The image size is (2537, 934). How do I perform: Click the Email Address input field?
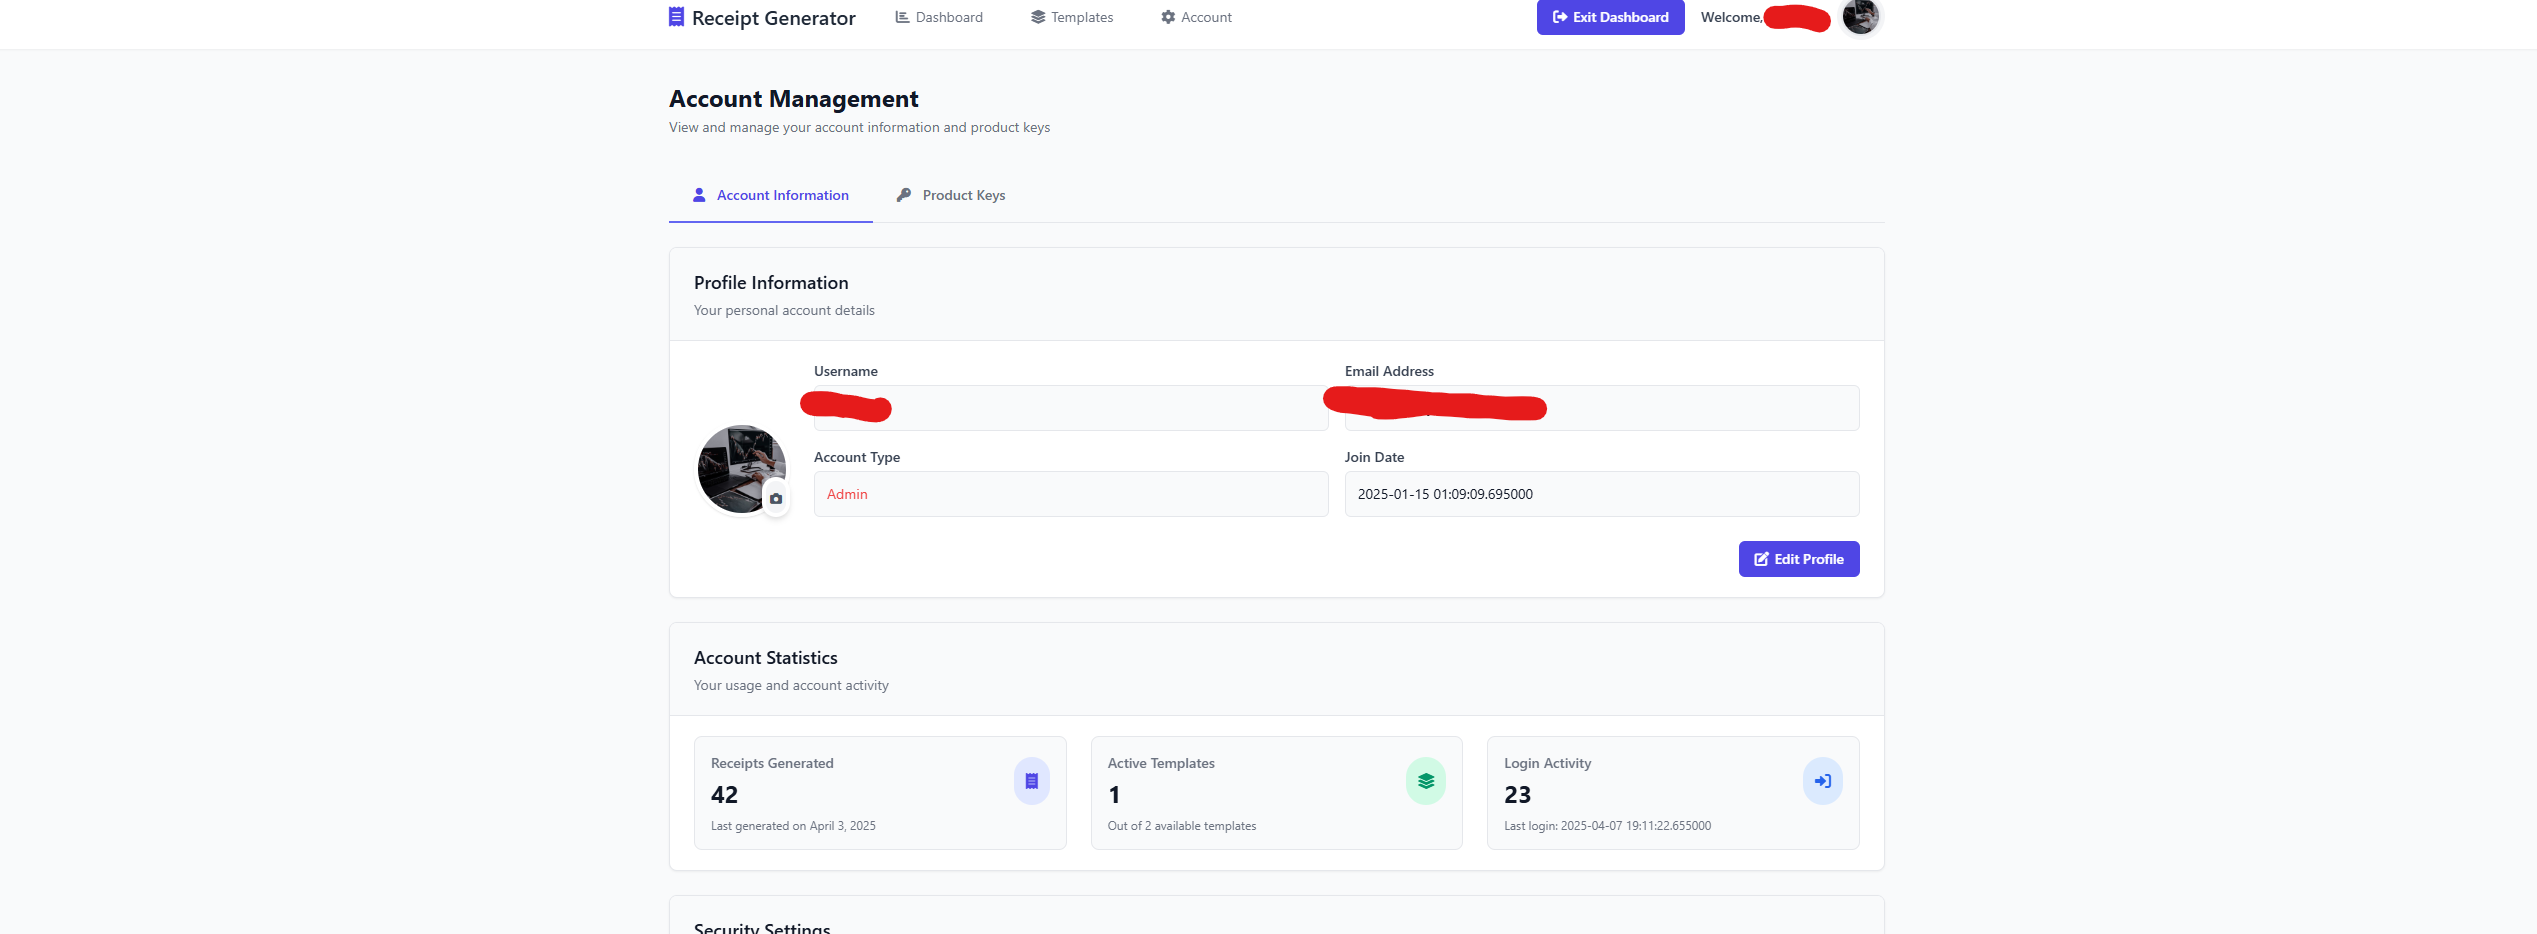[1700, 408]
